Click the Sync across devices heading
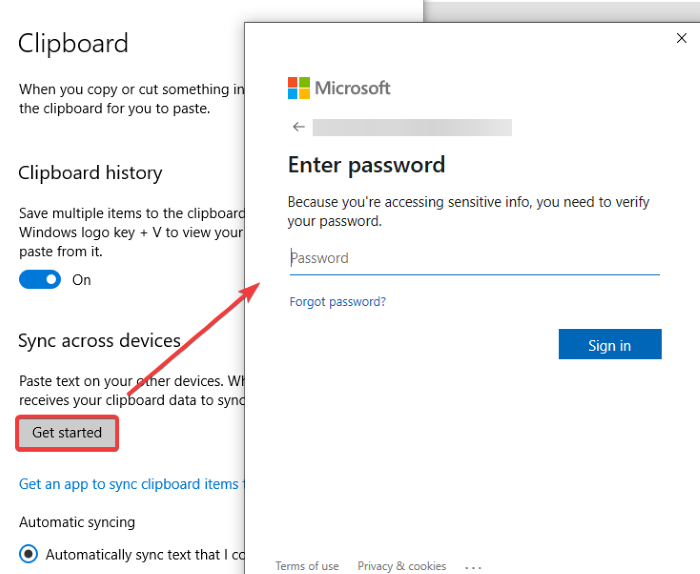The width and height of the screenshot is (700, 574). 99,341
